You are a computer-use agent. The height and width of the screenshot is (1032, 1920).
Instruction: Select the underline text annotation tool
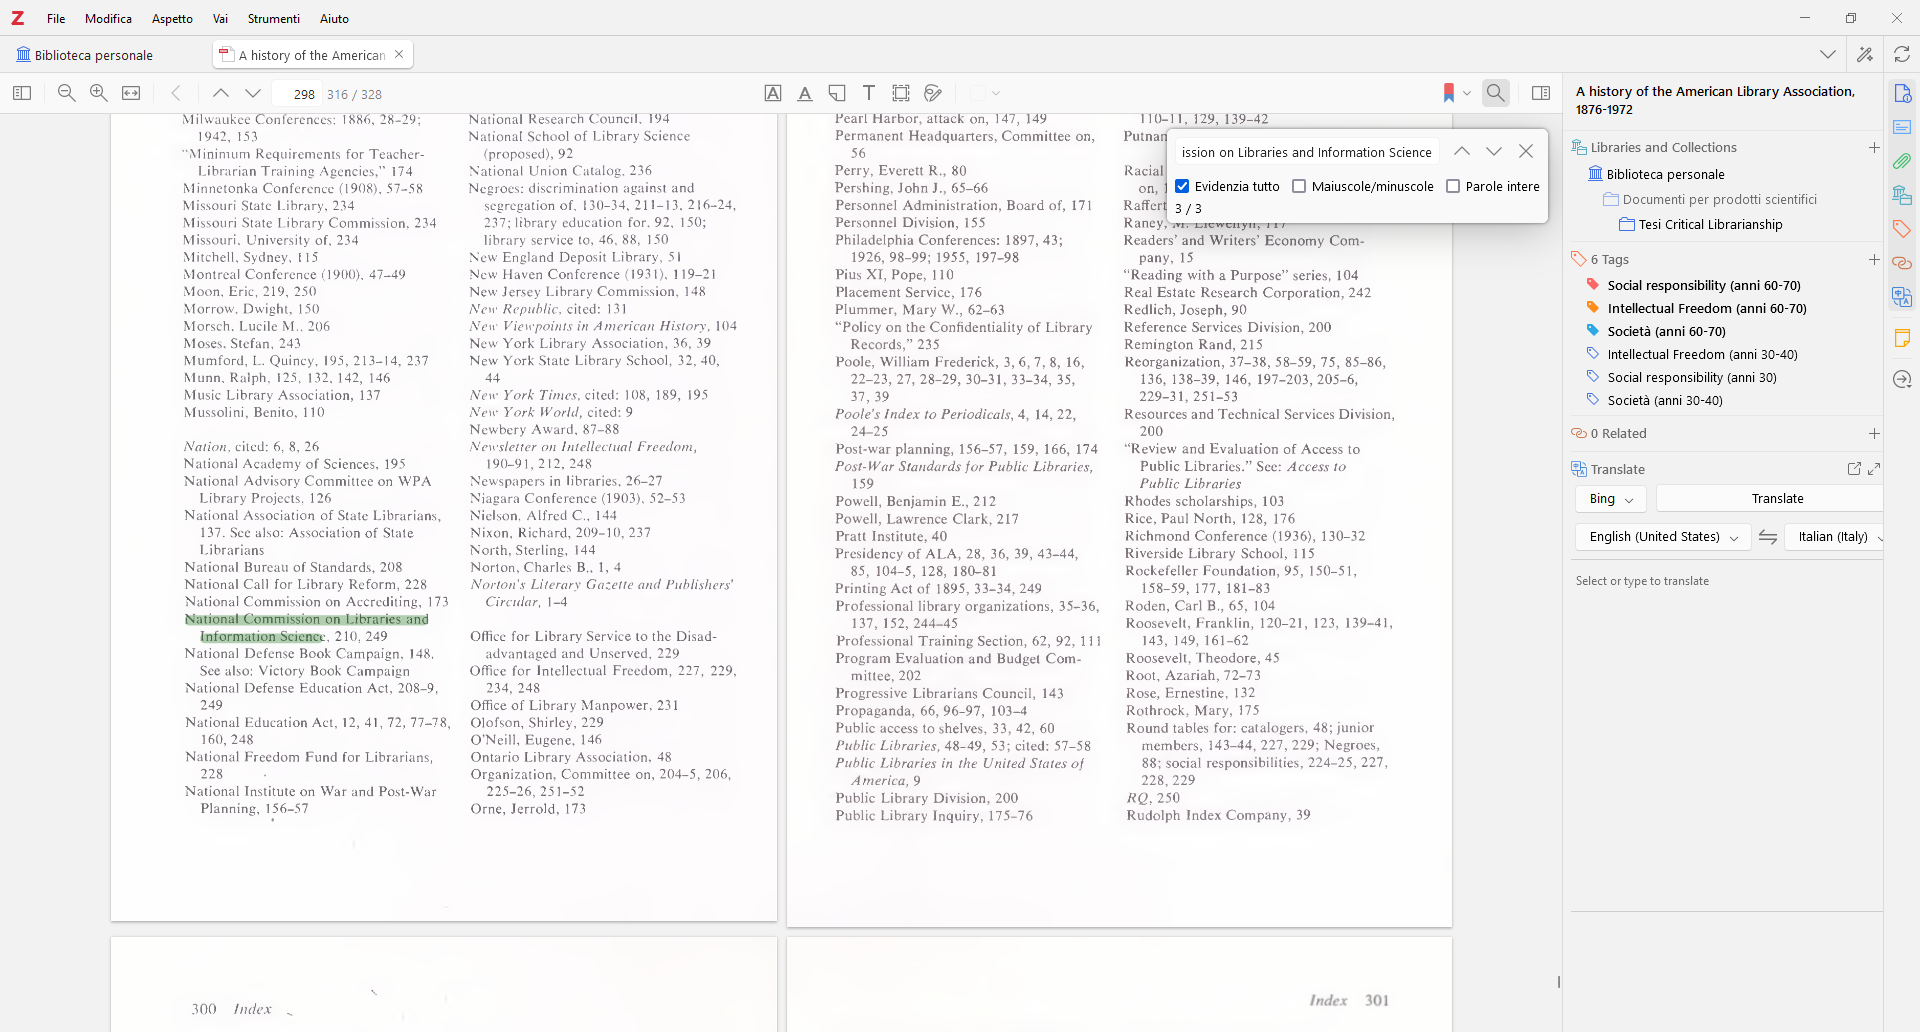805,93
